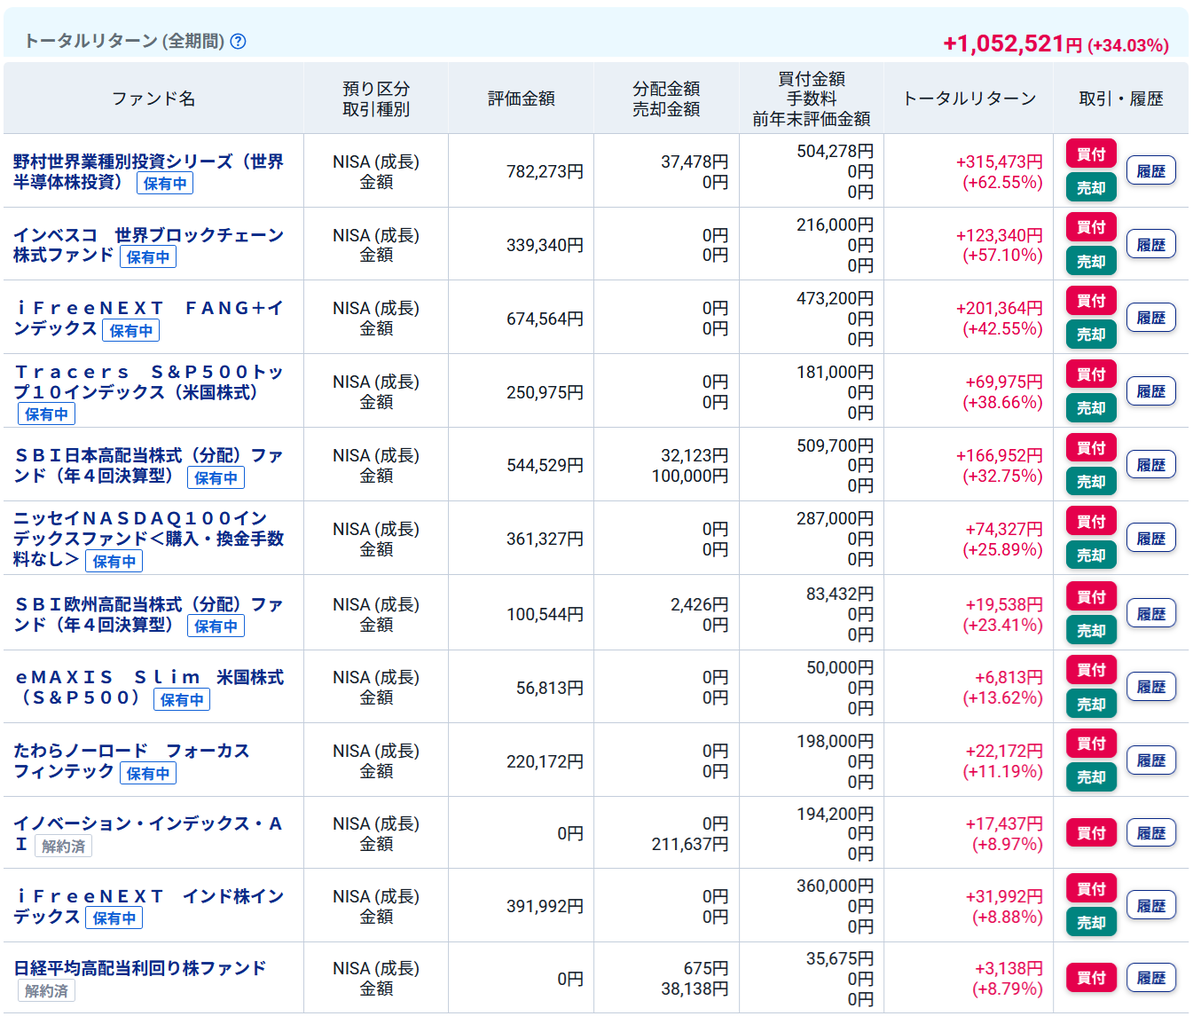Click 売却 for たわらノーロード フォーカス フィンテック
The image size is (1193, 1024).
point(1091,777)
